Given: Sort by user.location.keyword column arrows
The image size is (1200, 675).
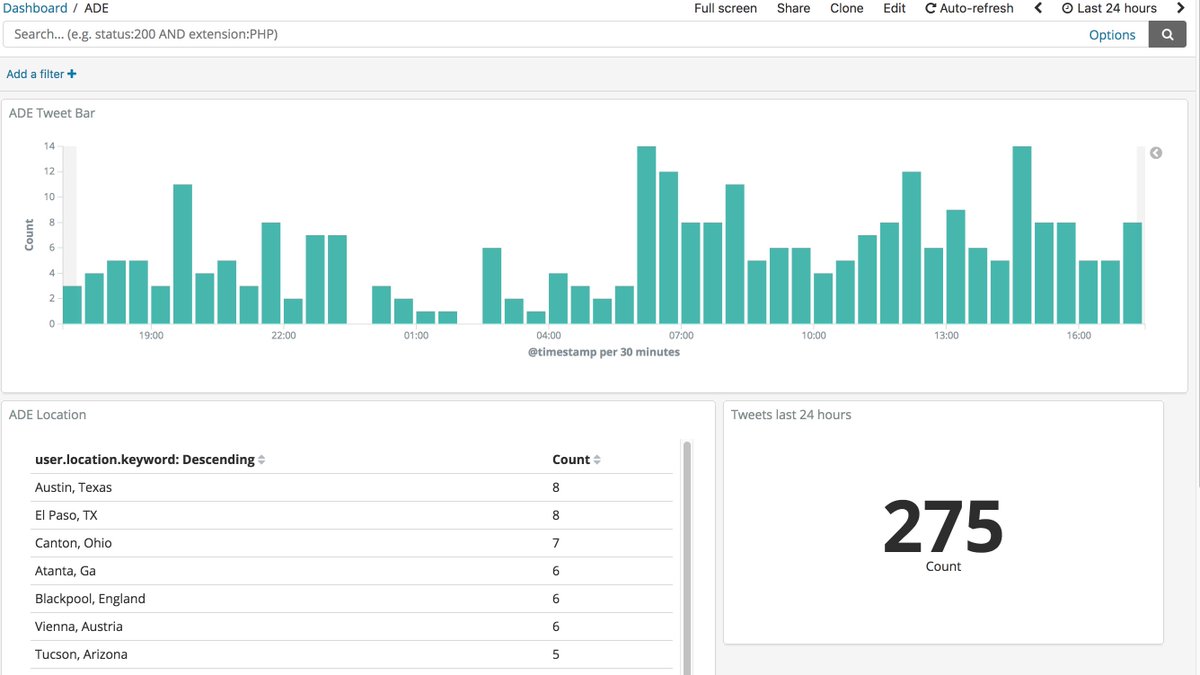Looking at the screenshot, I should click(x=262, y=460).
